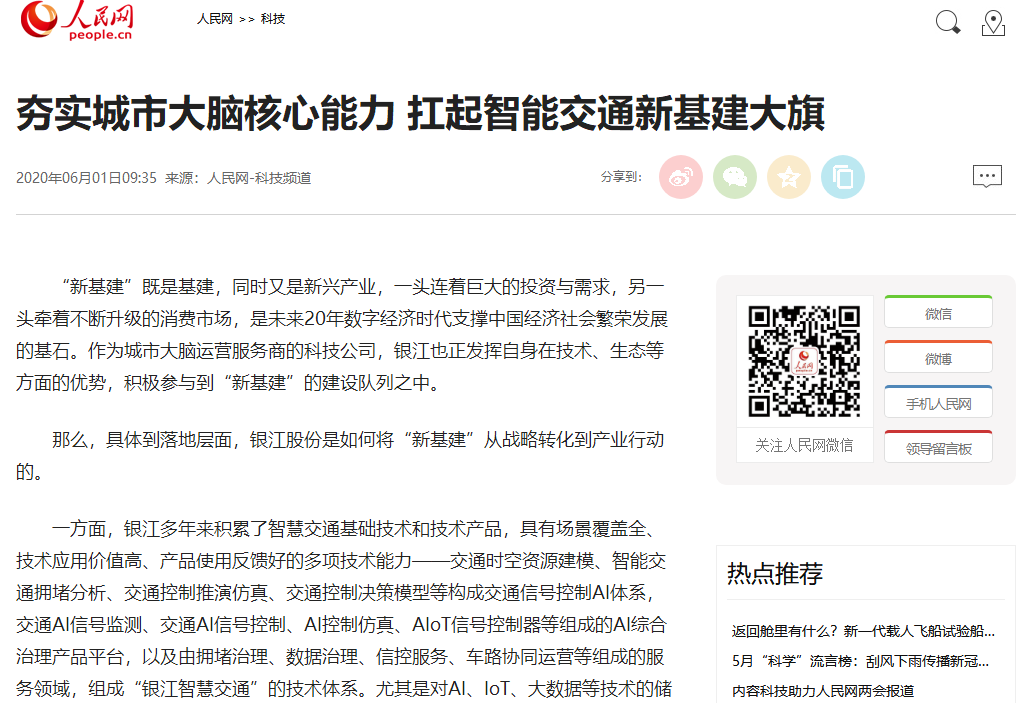This screenshot has height=703, width=1016.
Task: Click the map pin icon in header
Action: [x=993, y=23]
